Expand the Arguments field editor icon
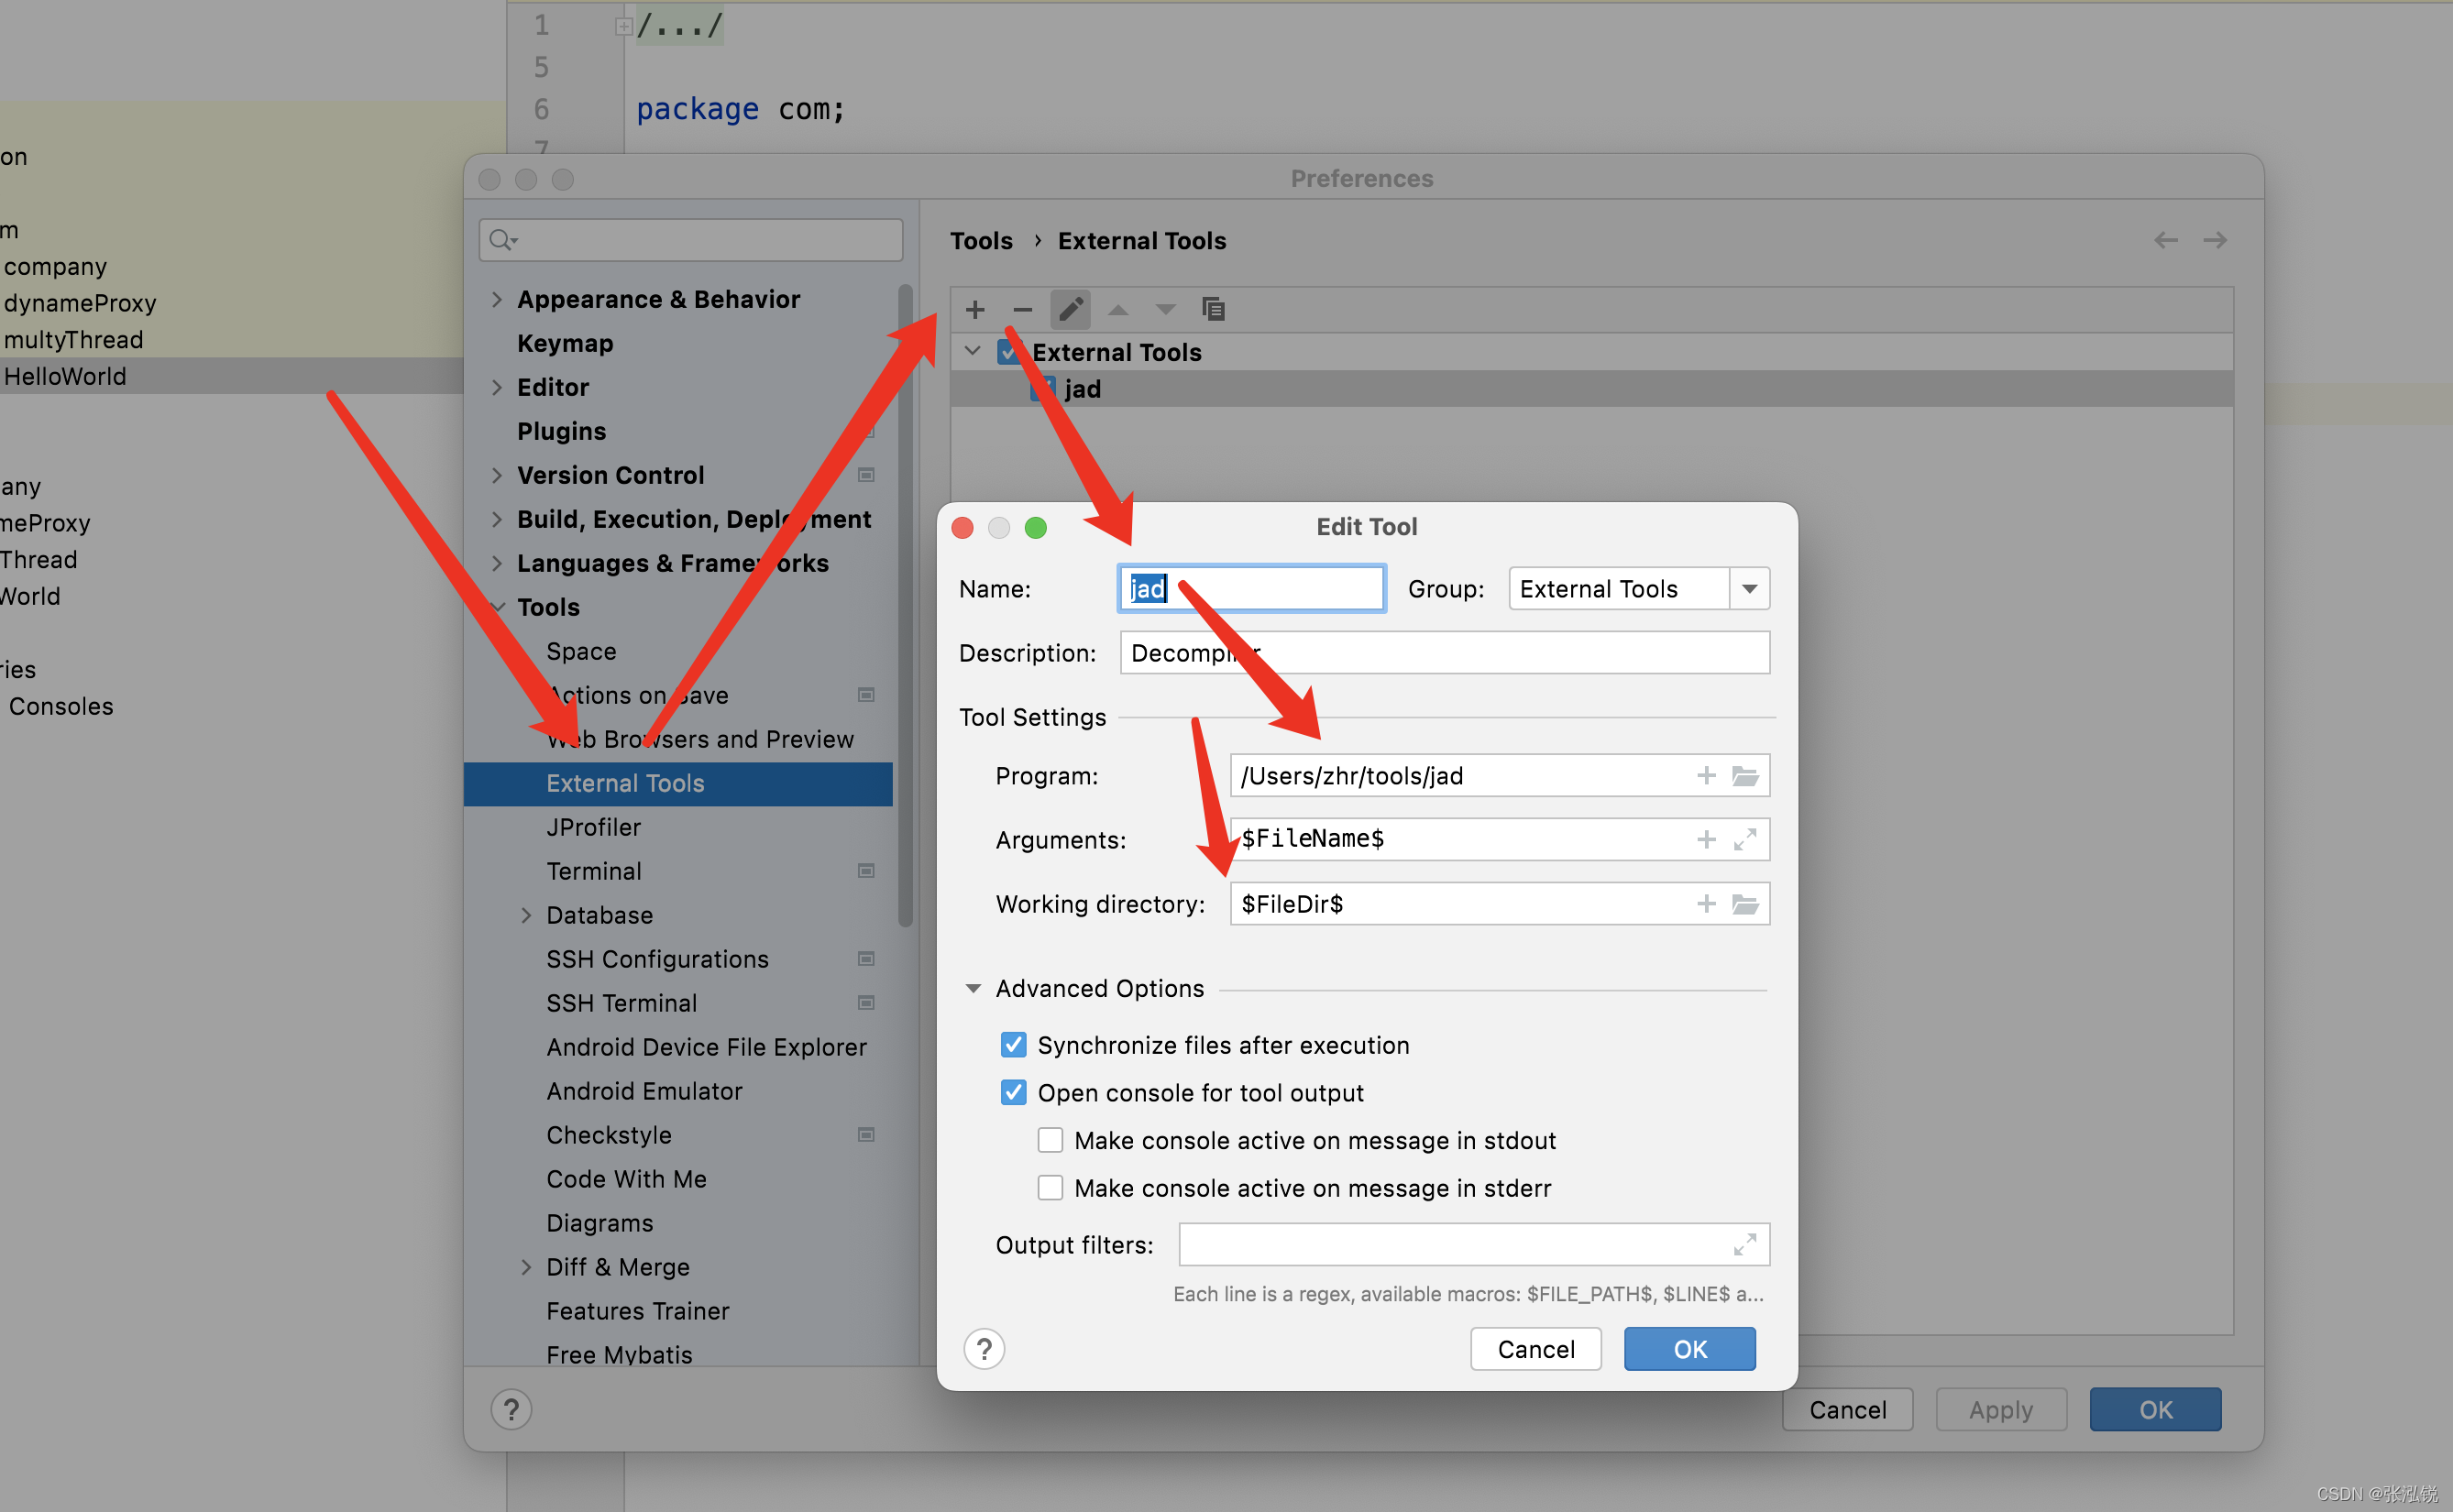The image size is (2453, 1512). (1745, 840)
